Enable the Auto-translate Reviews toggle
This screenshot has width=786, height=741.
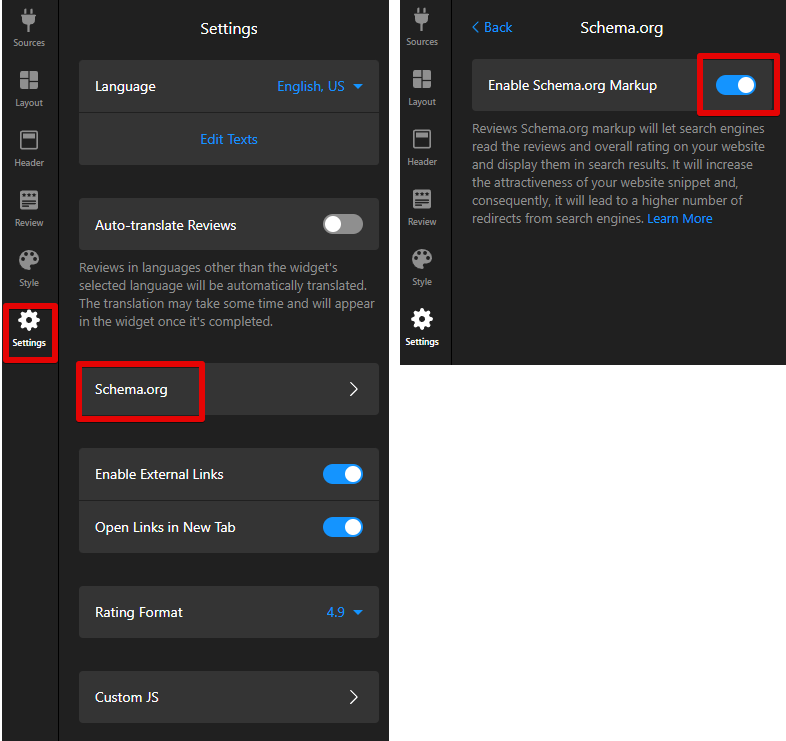click(x=342, y=224)
